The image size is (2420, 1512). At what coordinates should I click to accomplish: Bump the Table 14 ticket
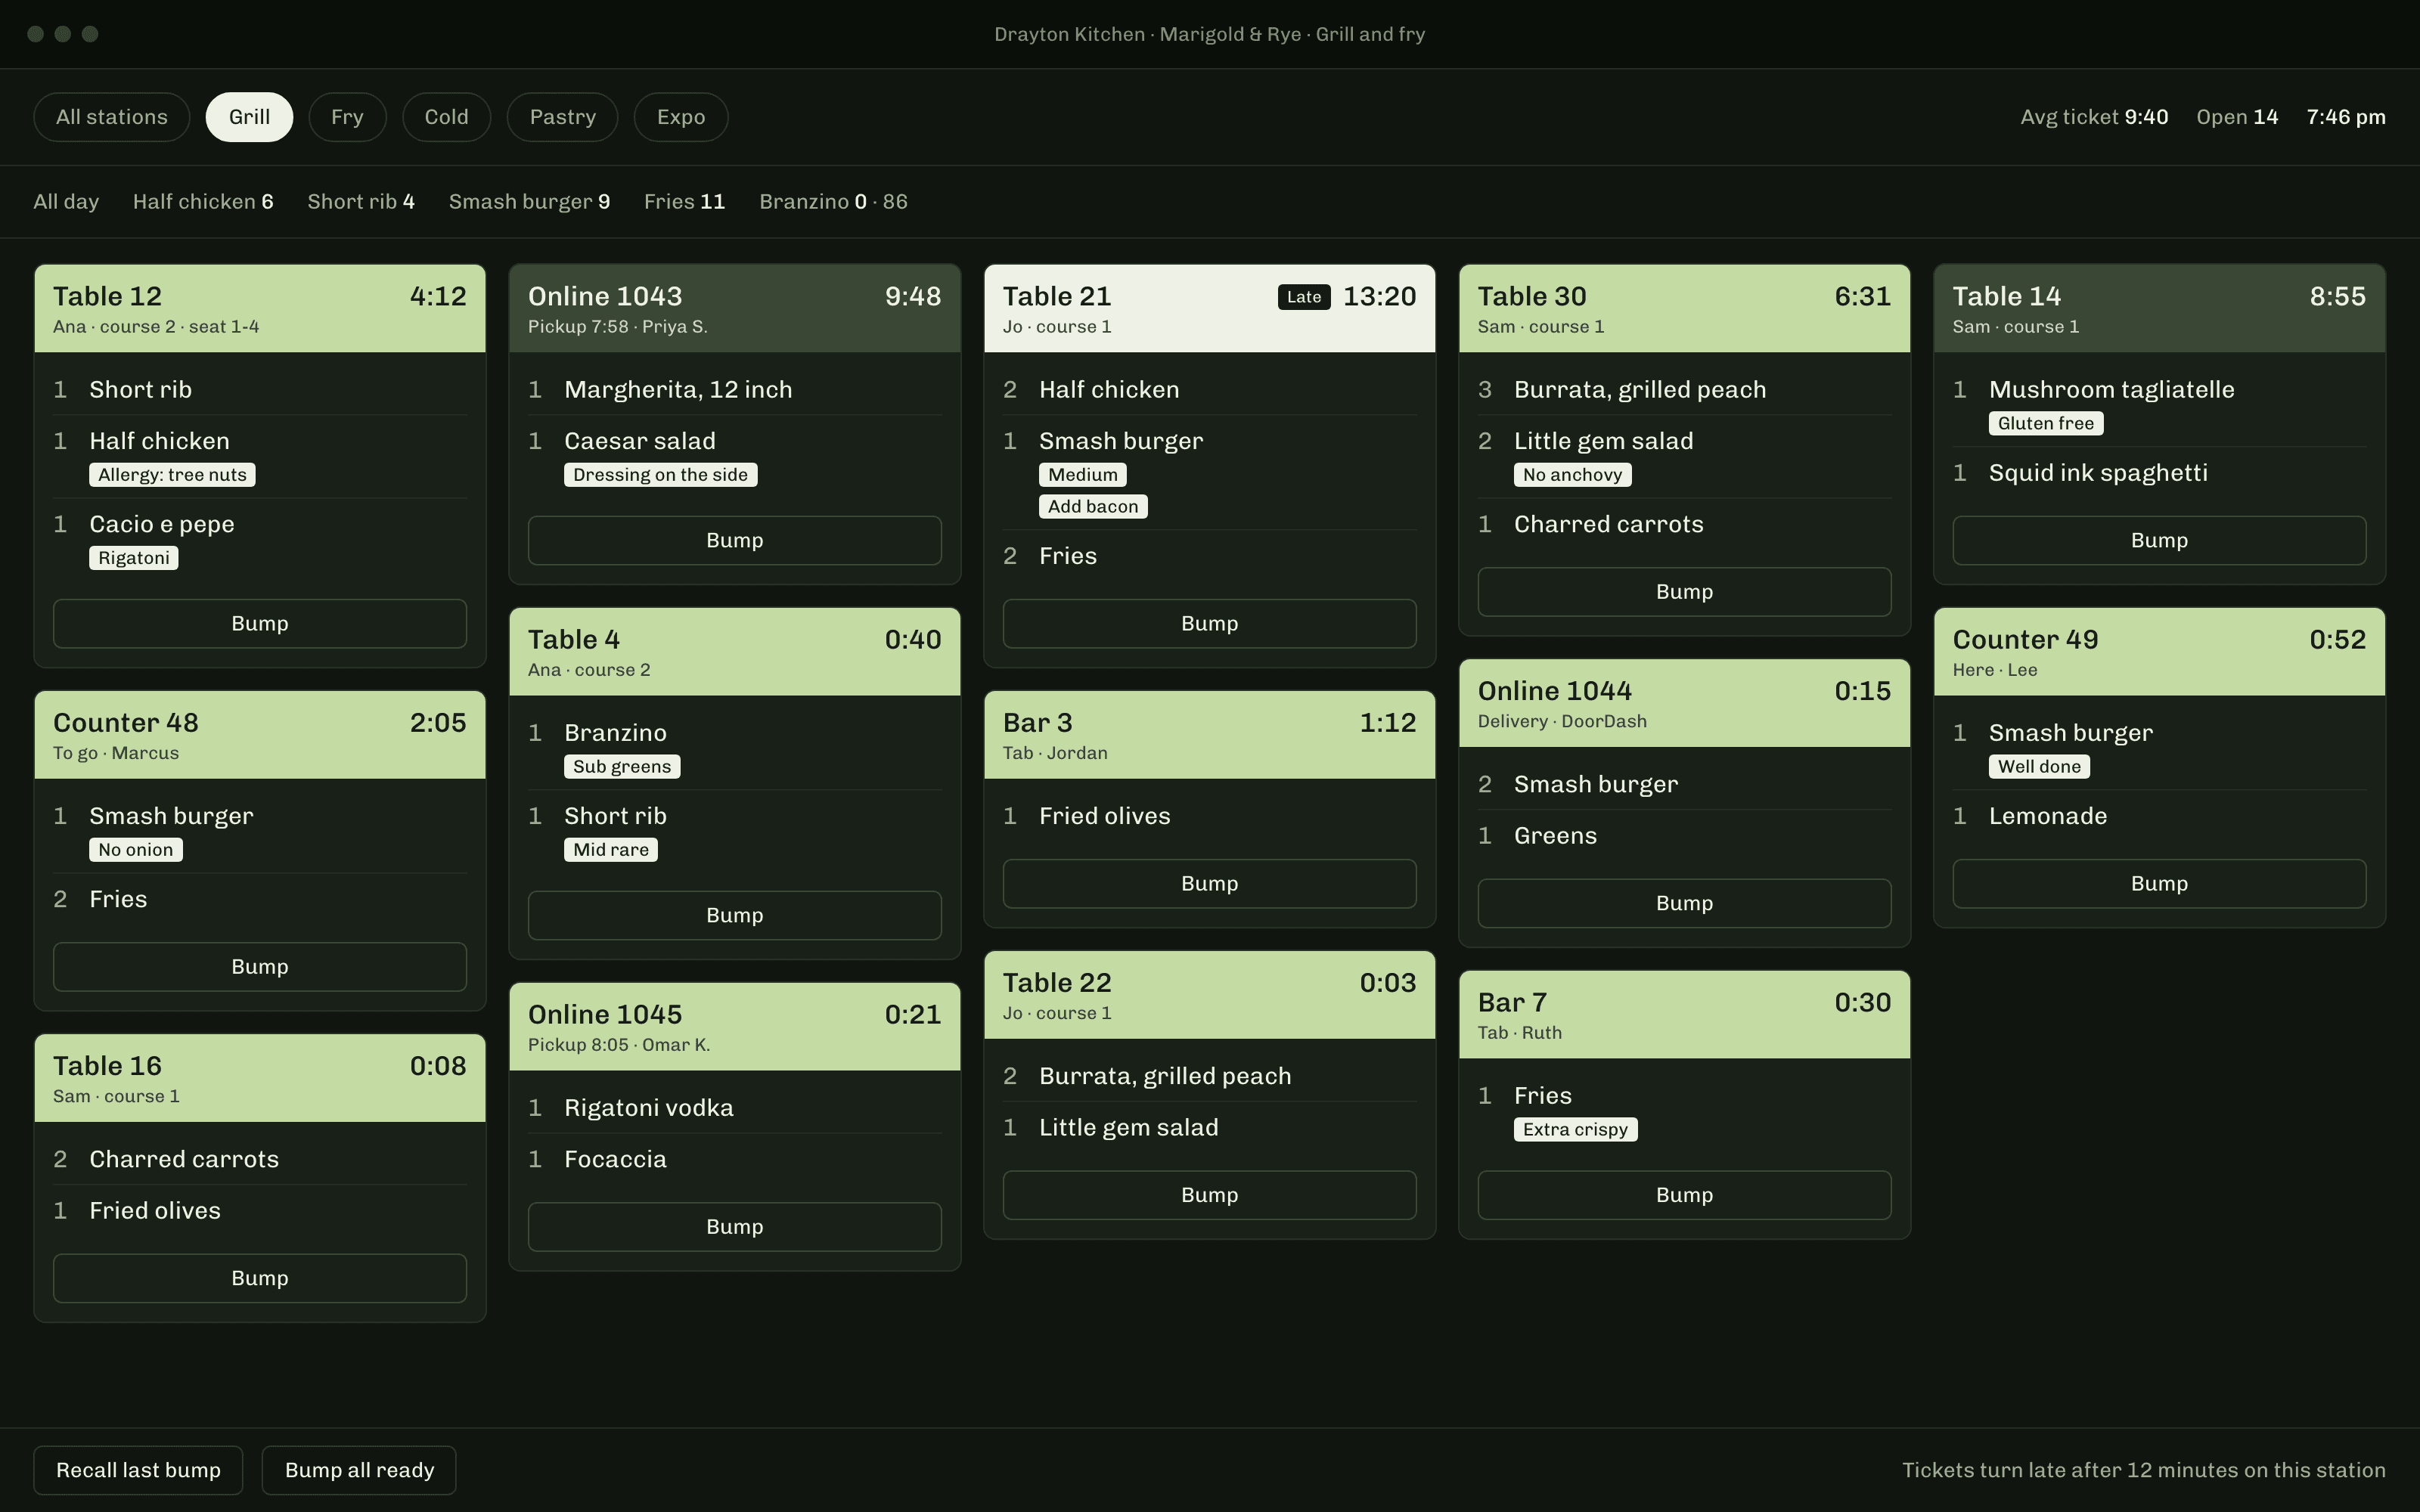click(x=2160, y=541)
